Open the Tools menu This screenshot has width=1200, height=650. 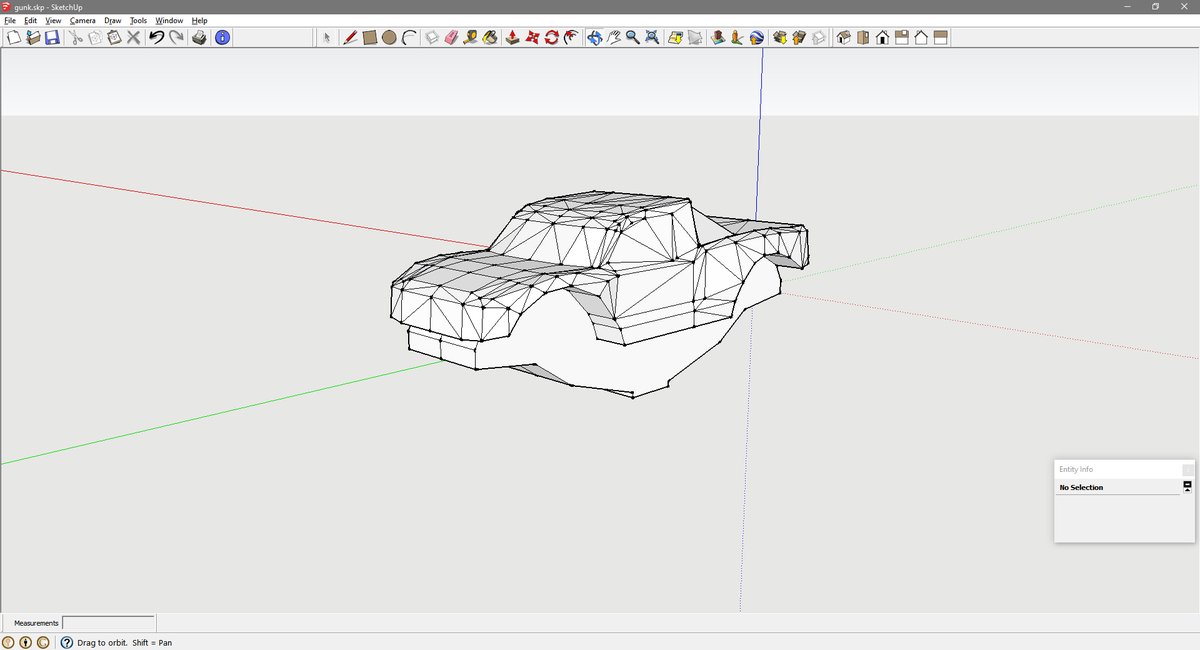tap(138, 20)
